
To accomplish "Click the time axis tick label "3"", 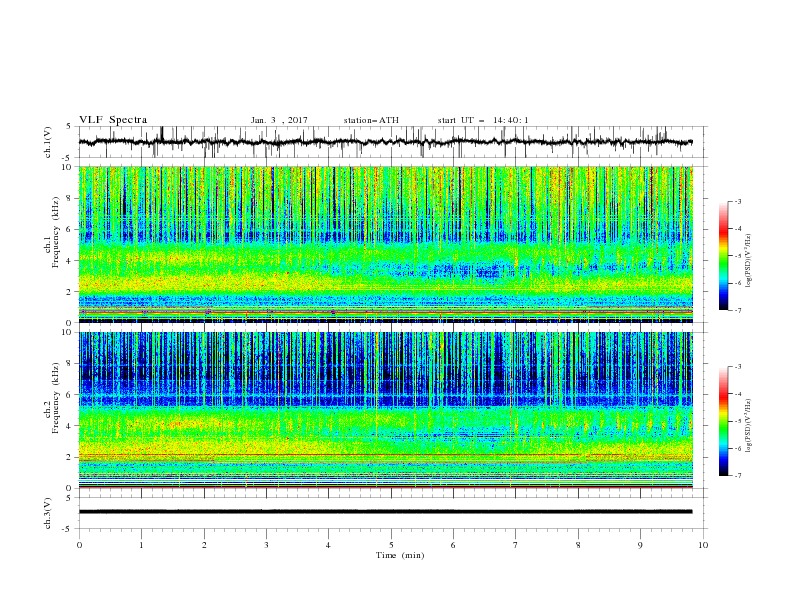I will [266, 545].
